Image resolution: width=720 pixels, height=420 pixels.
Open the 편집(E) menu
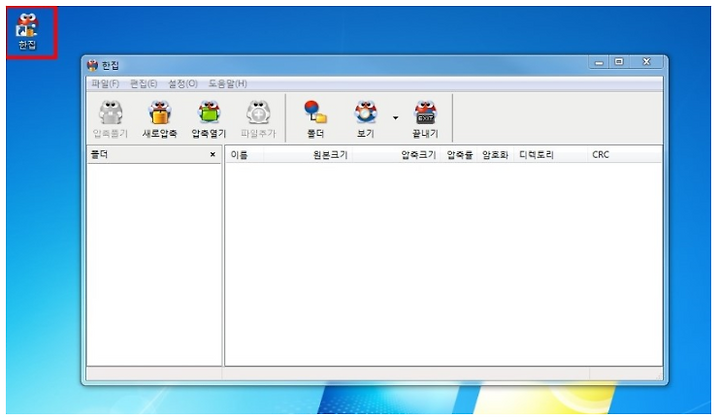[x=144, y=84]
